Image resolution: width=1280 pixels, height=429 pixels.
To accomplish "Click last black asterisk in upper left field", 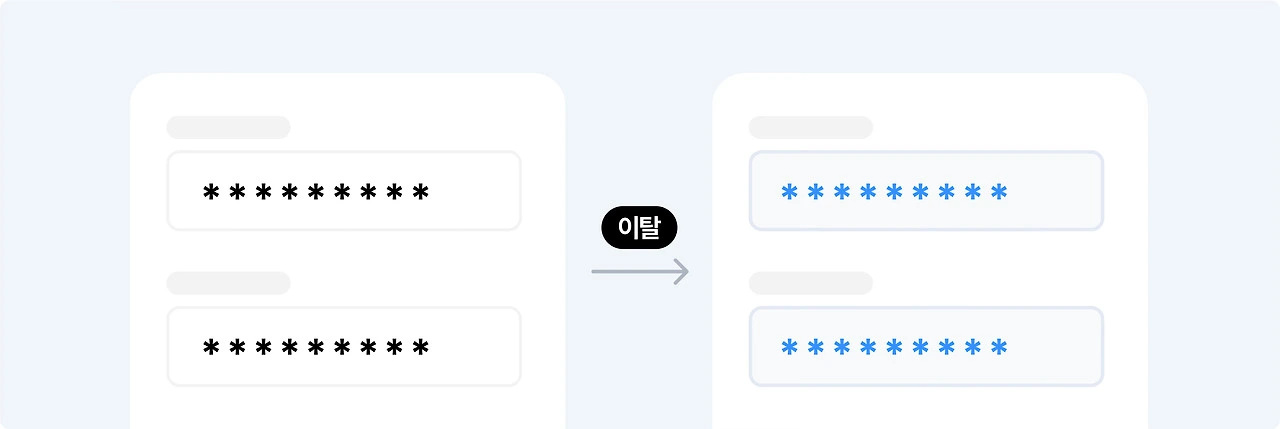I will click(421, 191).
